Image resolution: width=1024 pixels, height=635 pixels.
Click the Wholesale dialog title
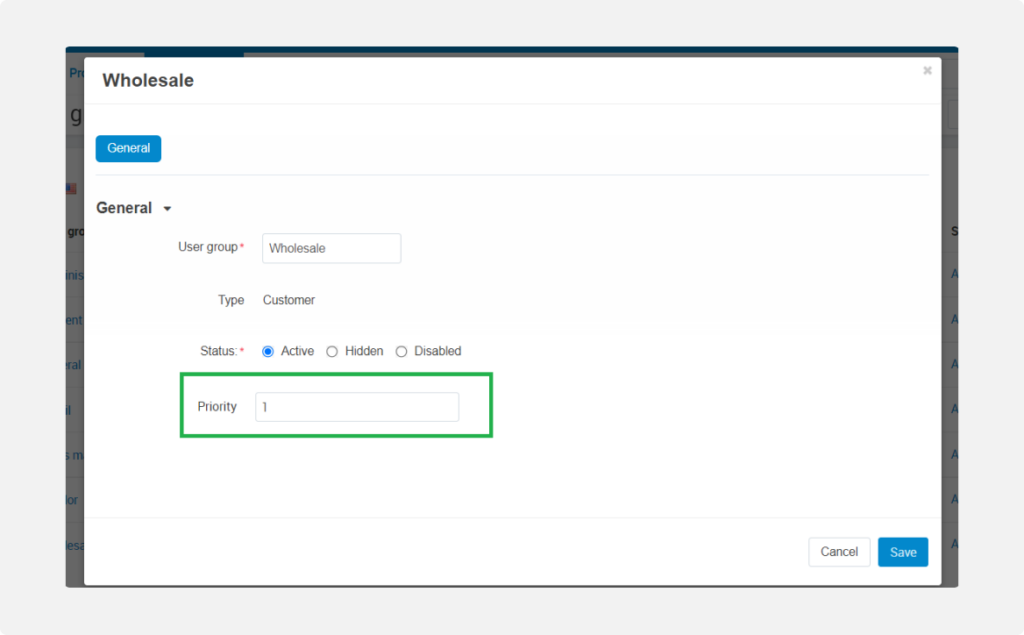coord(148,81)
